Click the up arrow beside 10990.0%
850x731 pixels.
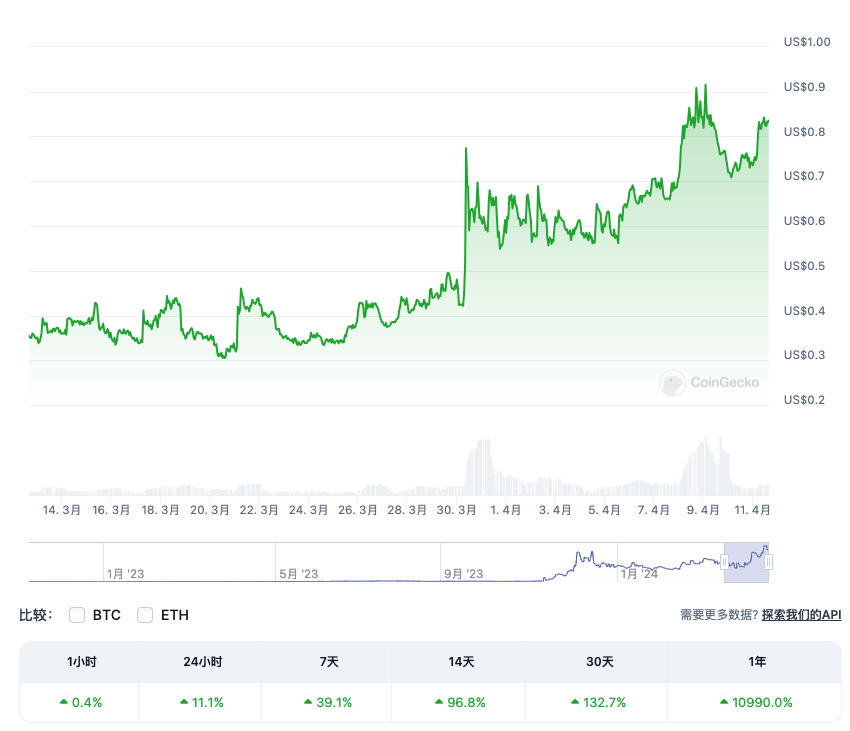tap(723, 702)
